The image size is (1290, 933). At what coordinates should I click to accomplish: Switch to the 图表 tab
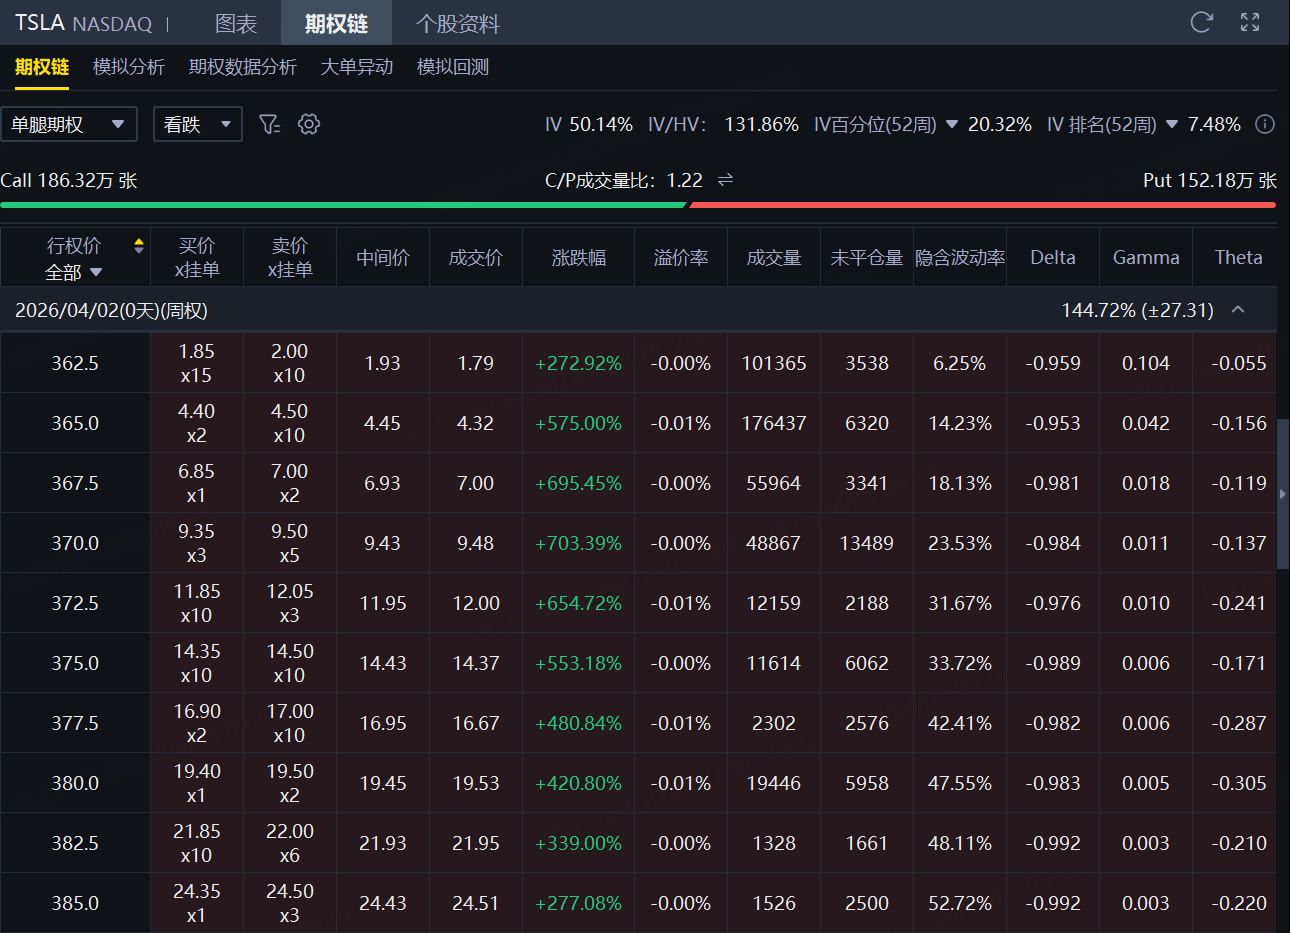(236, 23)
